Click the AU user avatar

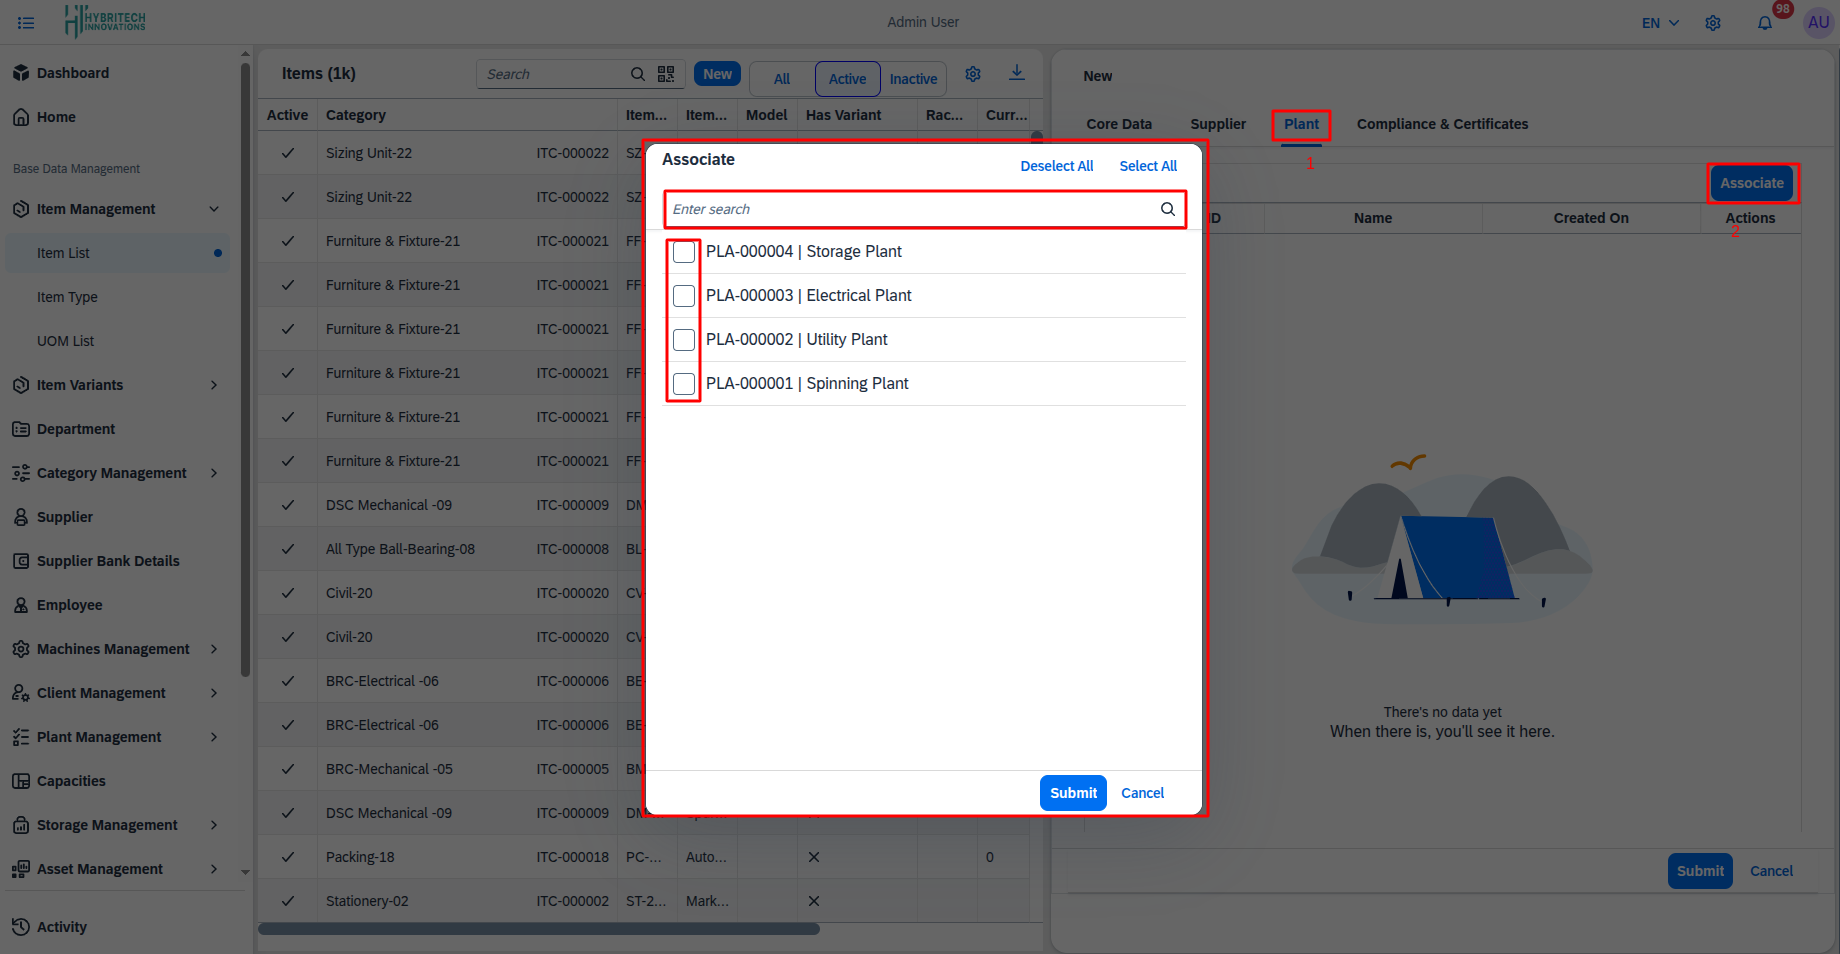tap(1817, 22)
